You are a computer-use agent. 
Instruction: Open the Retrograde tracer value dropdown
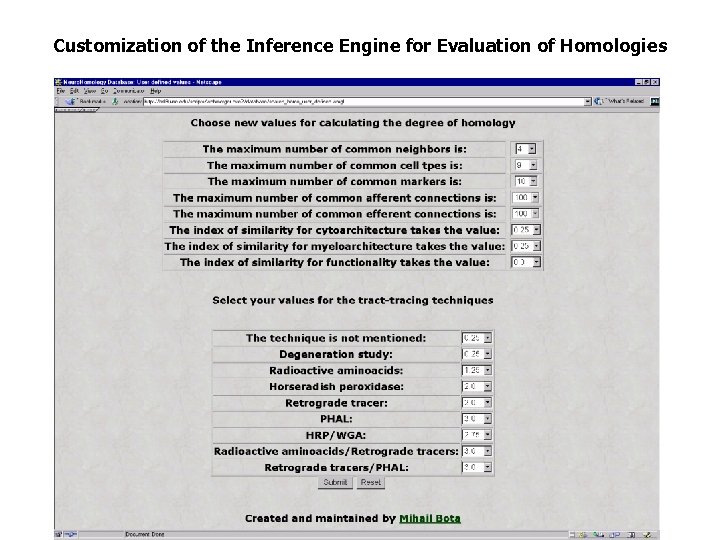tap(477, 403)
